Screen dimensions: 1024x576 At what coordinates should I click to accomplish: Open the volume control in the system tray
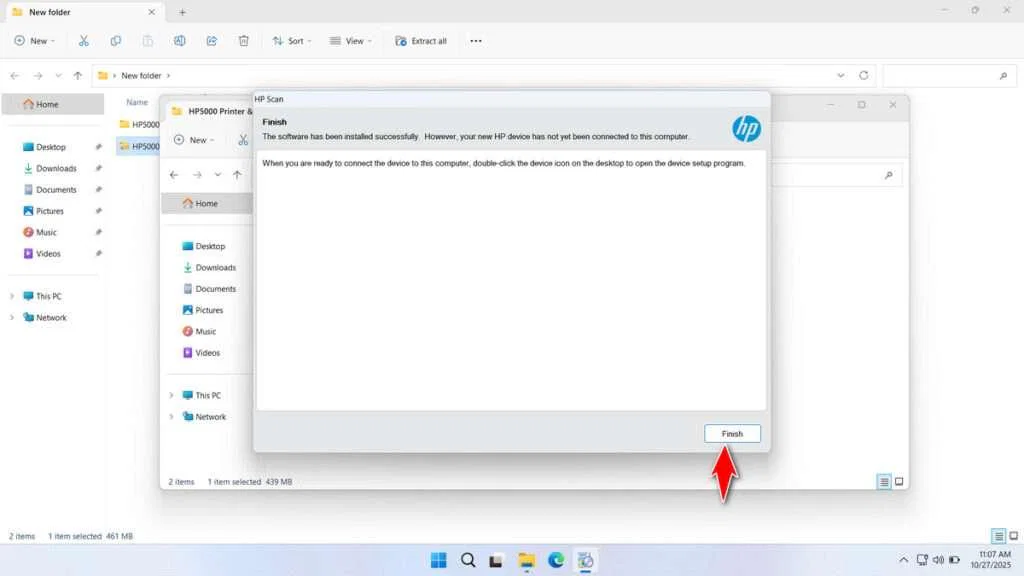937,559
